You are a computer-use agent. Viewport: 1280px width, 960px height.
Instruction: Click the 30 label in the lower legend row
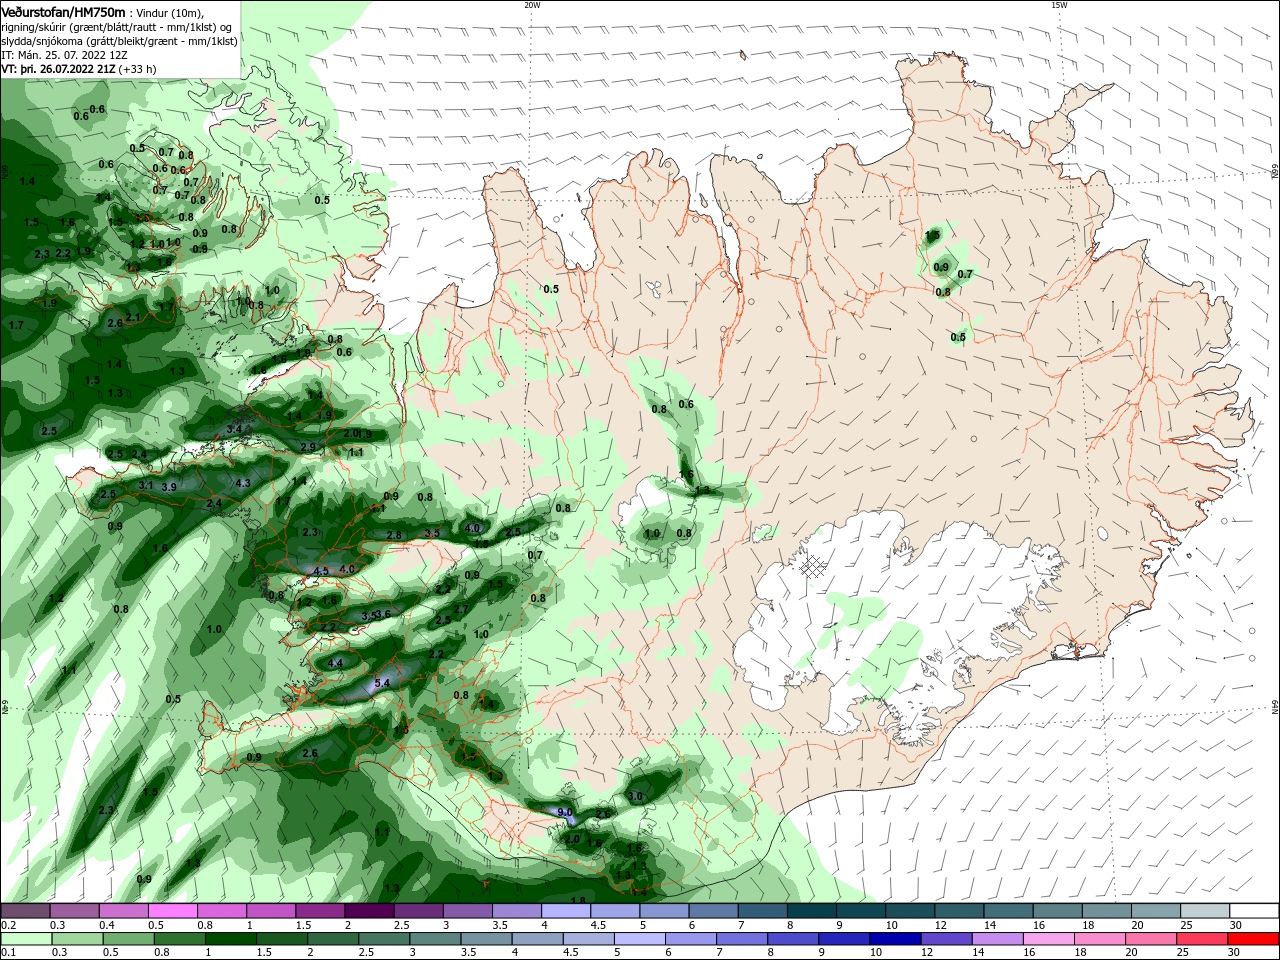point(1233,953)
